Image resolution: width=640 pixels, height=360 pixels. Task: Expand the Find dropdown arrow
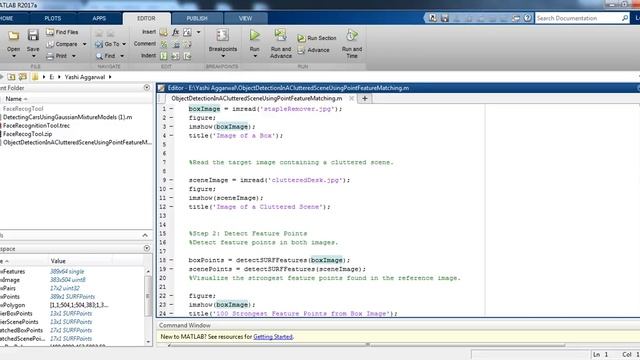tap(122, 56)
